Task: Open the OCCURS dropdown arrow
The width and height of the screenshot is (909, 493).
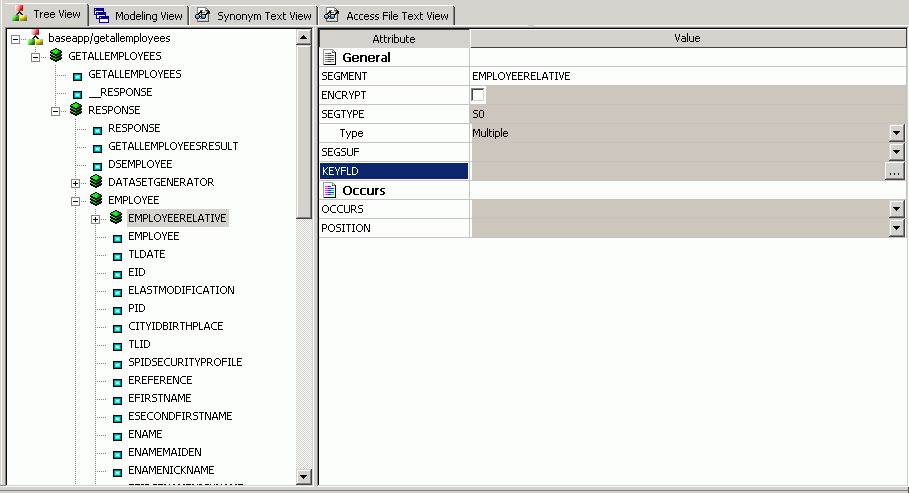Action: [896, 209]
